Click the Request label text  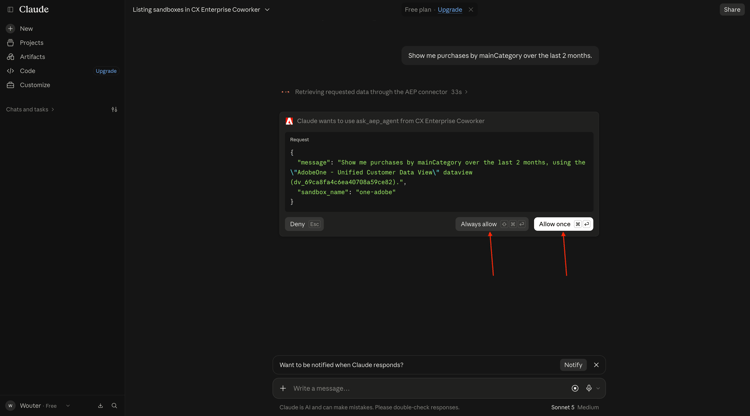tap(299, 140)
